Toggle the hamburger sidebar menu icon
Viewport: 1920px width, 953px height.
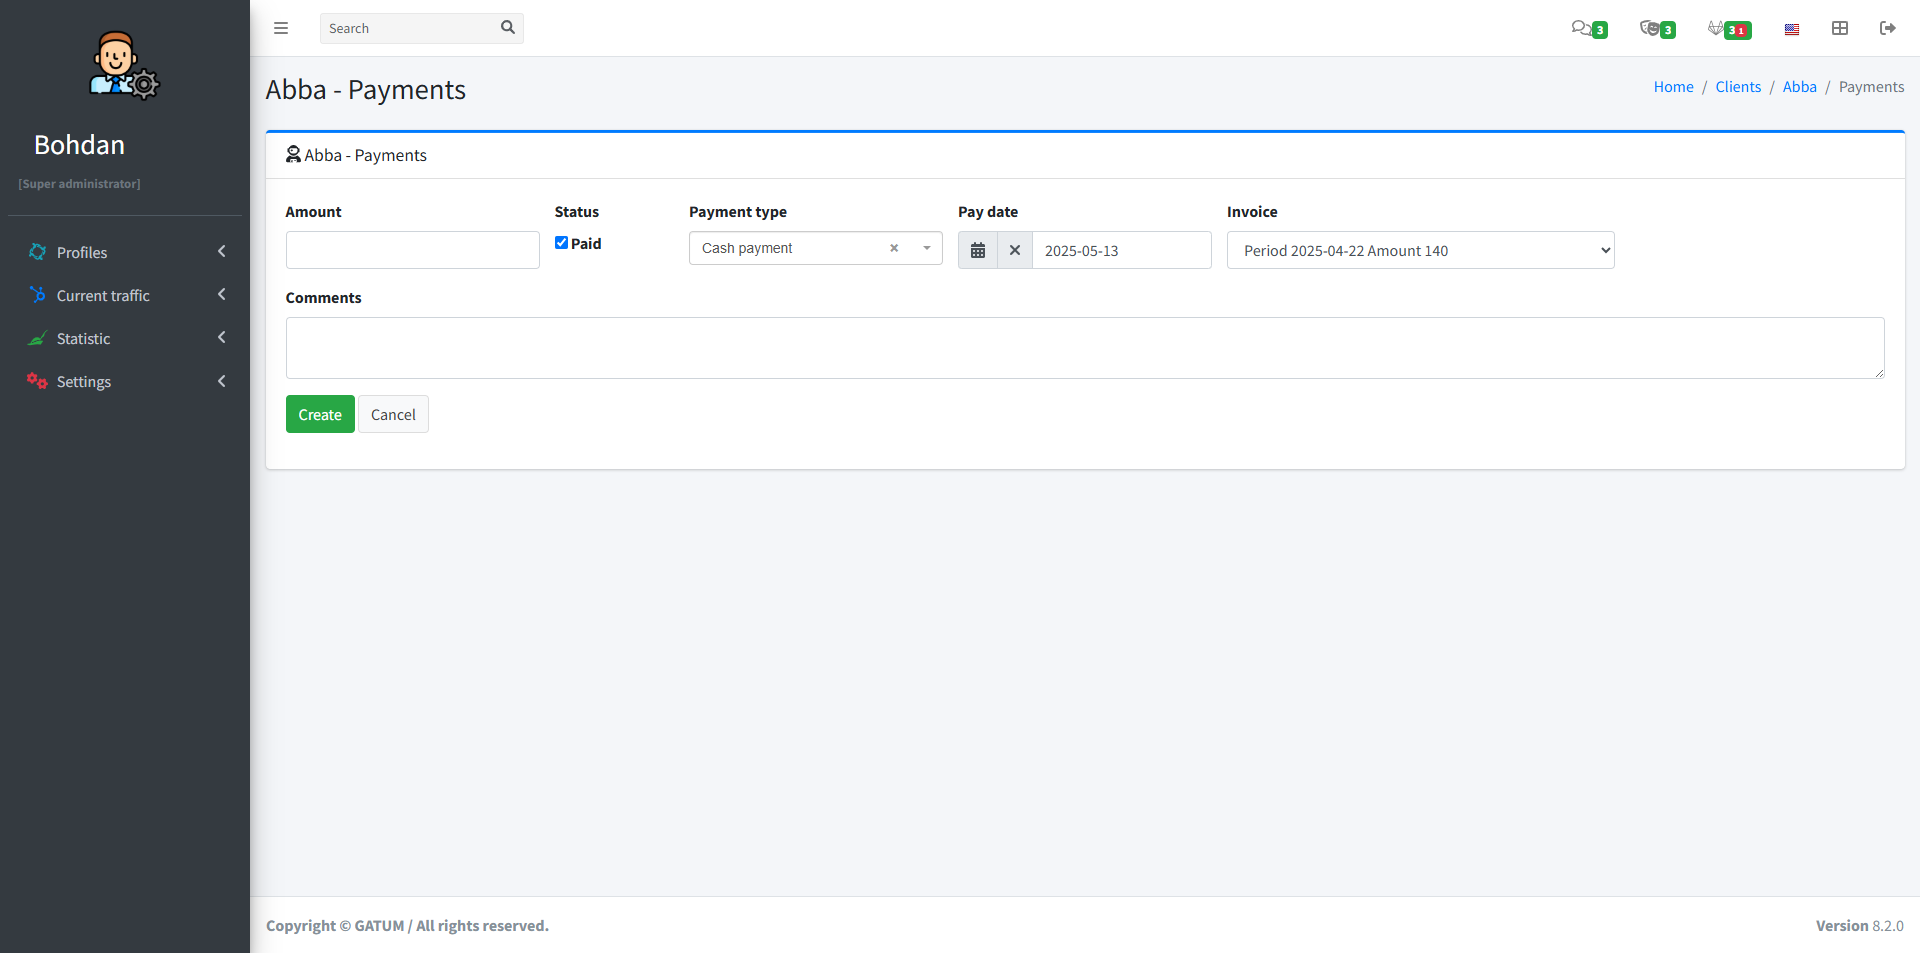281,28
